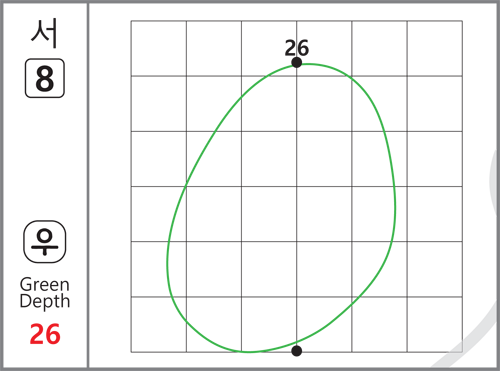Click the top-right corner grid cell
Screen dimensions: 500x371
point(435,48)
